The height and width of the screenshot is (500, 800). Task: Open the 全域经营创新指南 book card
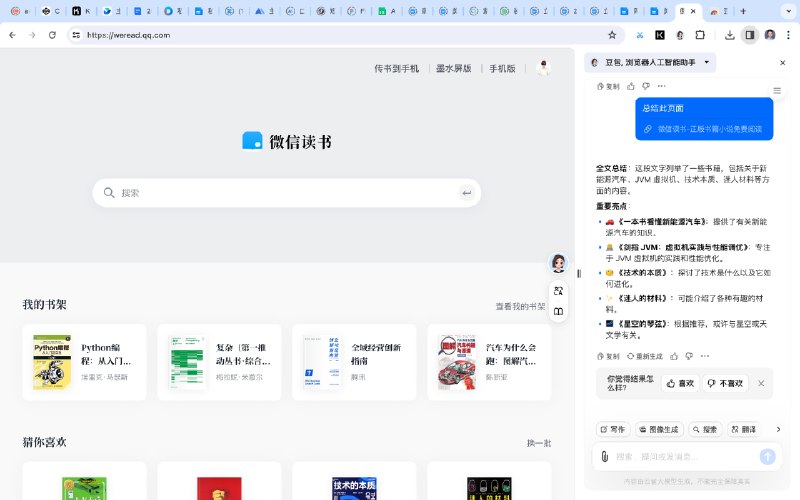(354, 362)
